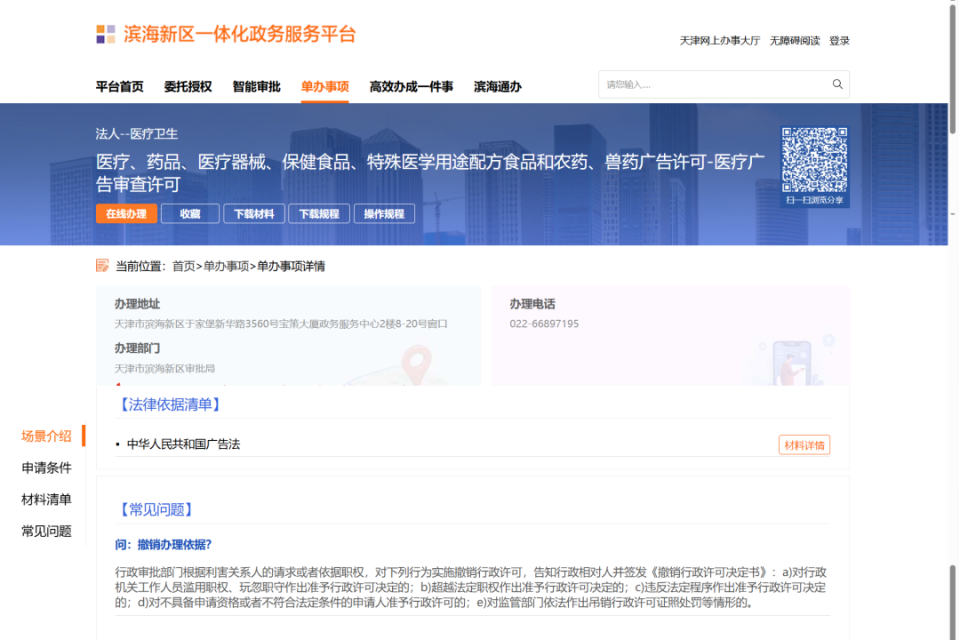
Task: Click the 【法律依据清单】 heading
Action: pyautogui.click(x=169, y=404)
